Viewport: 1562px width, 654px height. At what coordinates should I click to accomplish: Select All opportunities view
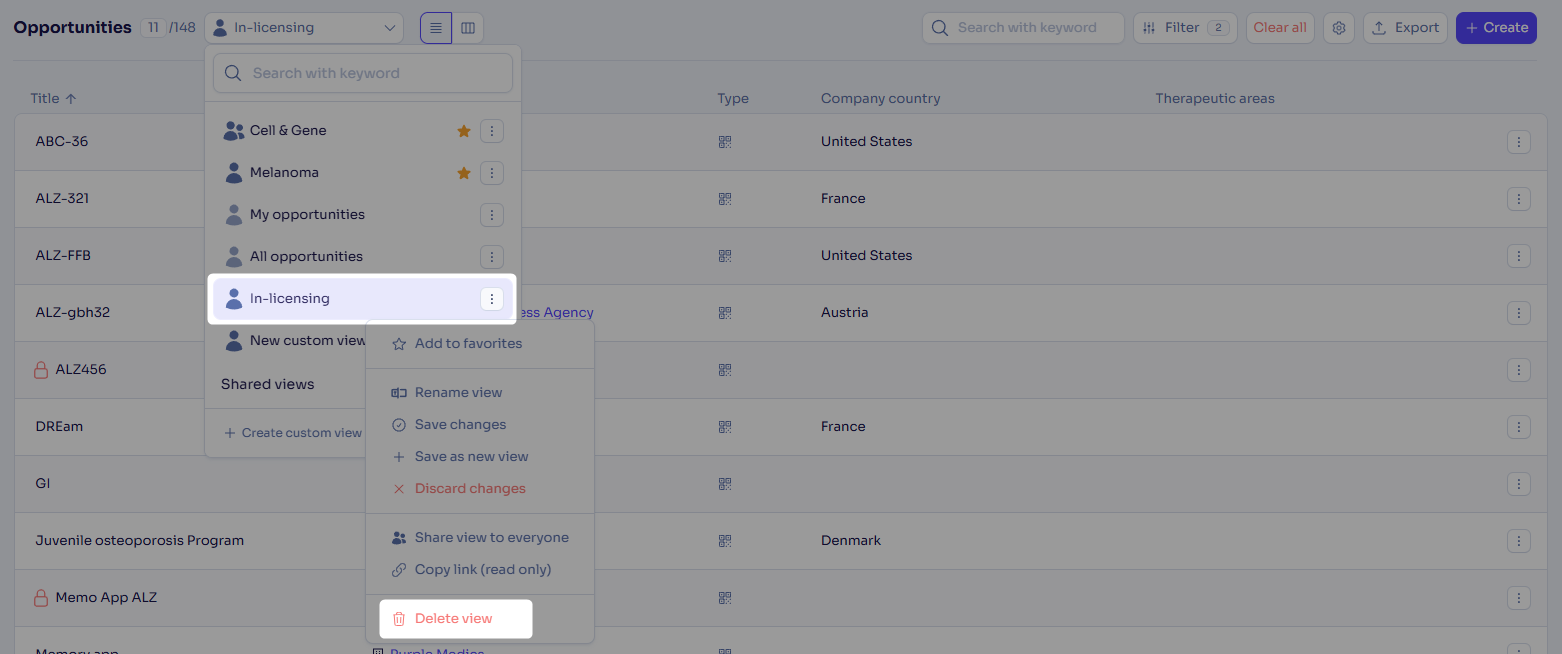[x=306, y=257]
